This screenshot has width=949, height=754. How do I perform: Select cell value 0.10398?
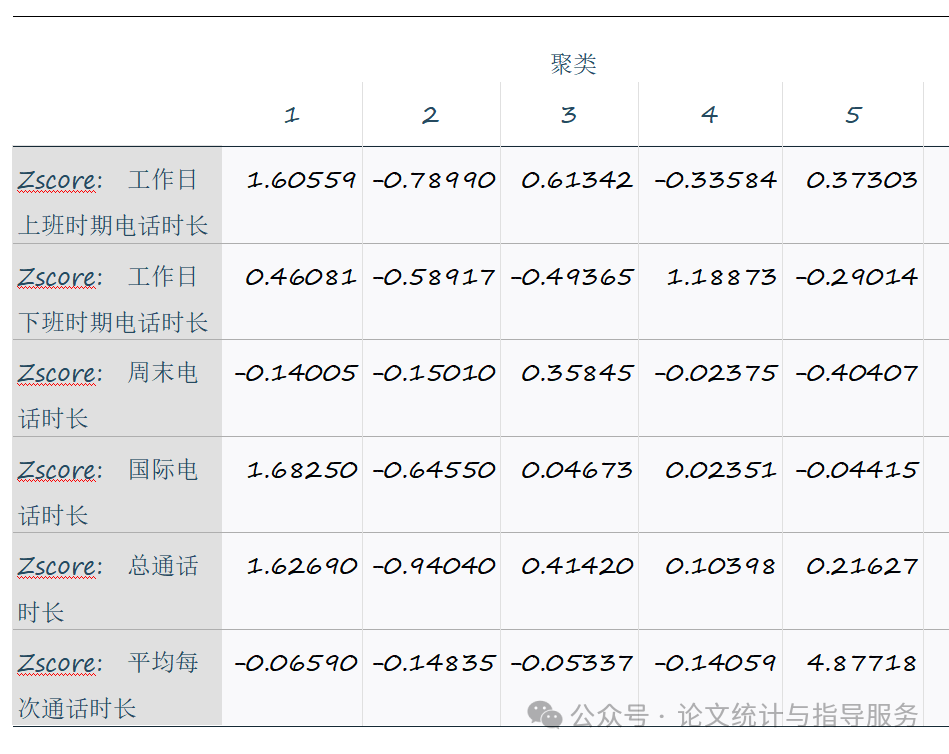(x=721, y=566)
